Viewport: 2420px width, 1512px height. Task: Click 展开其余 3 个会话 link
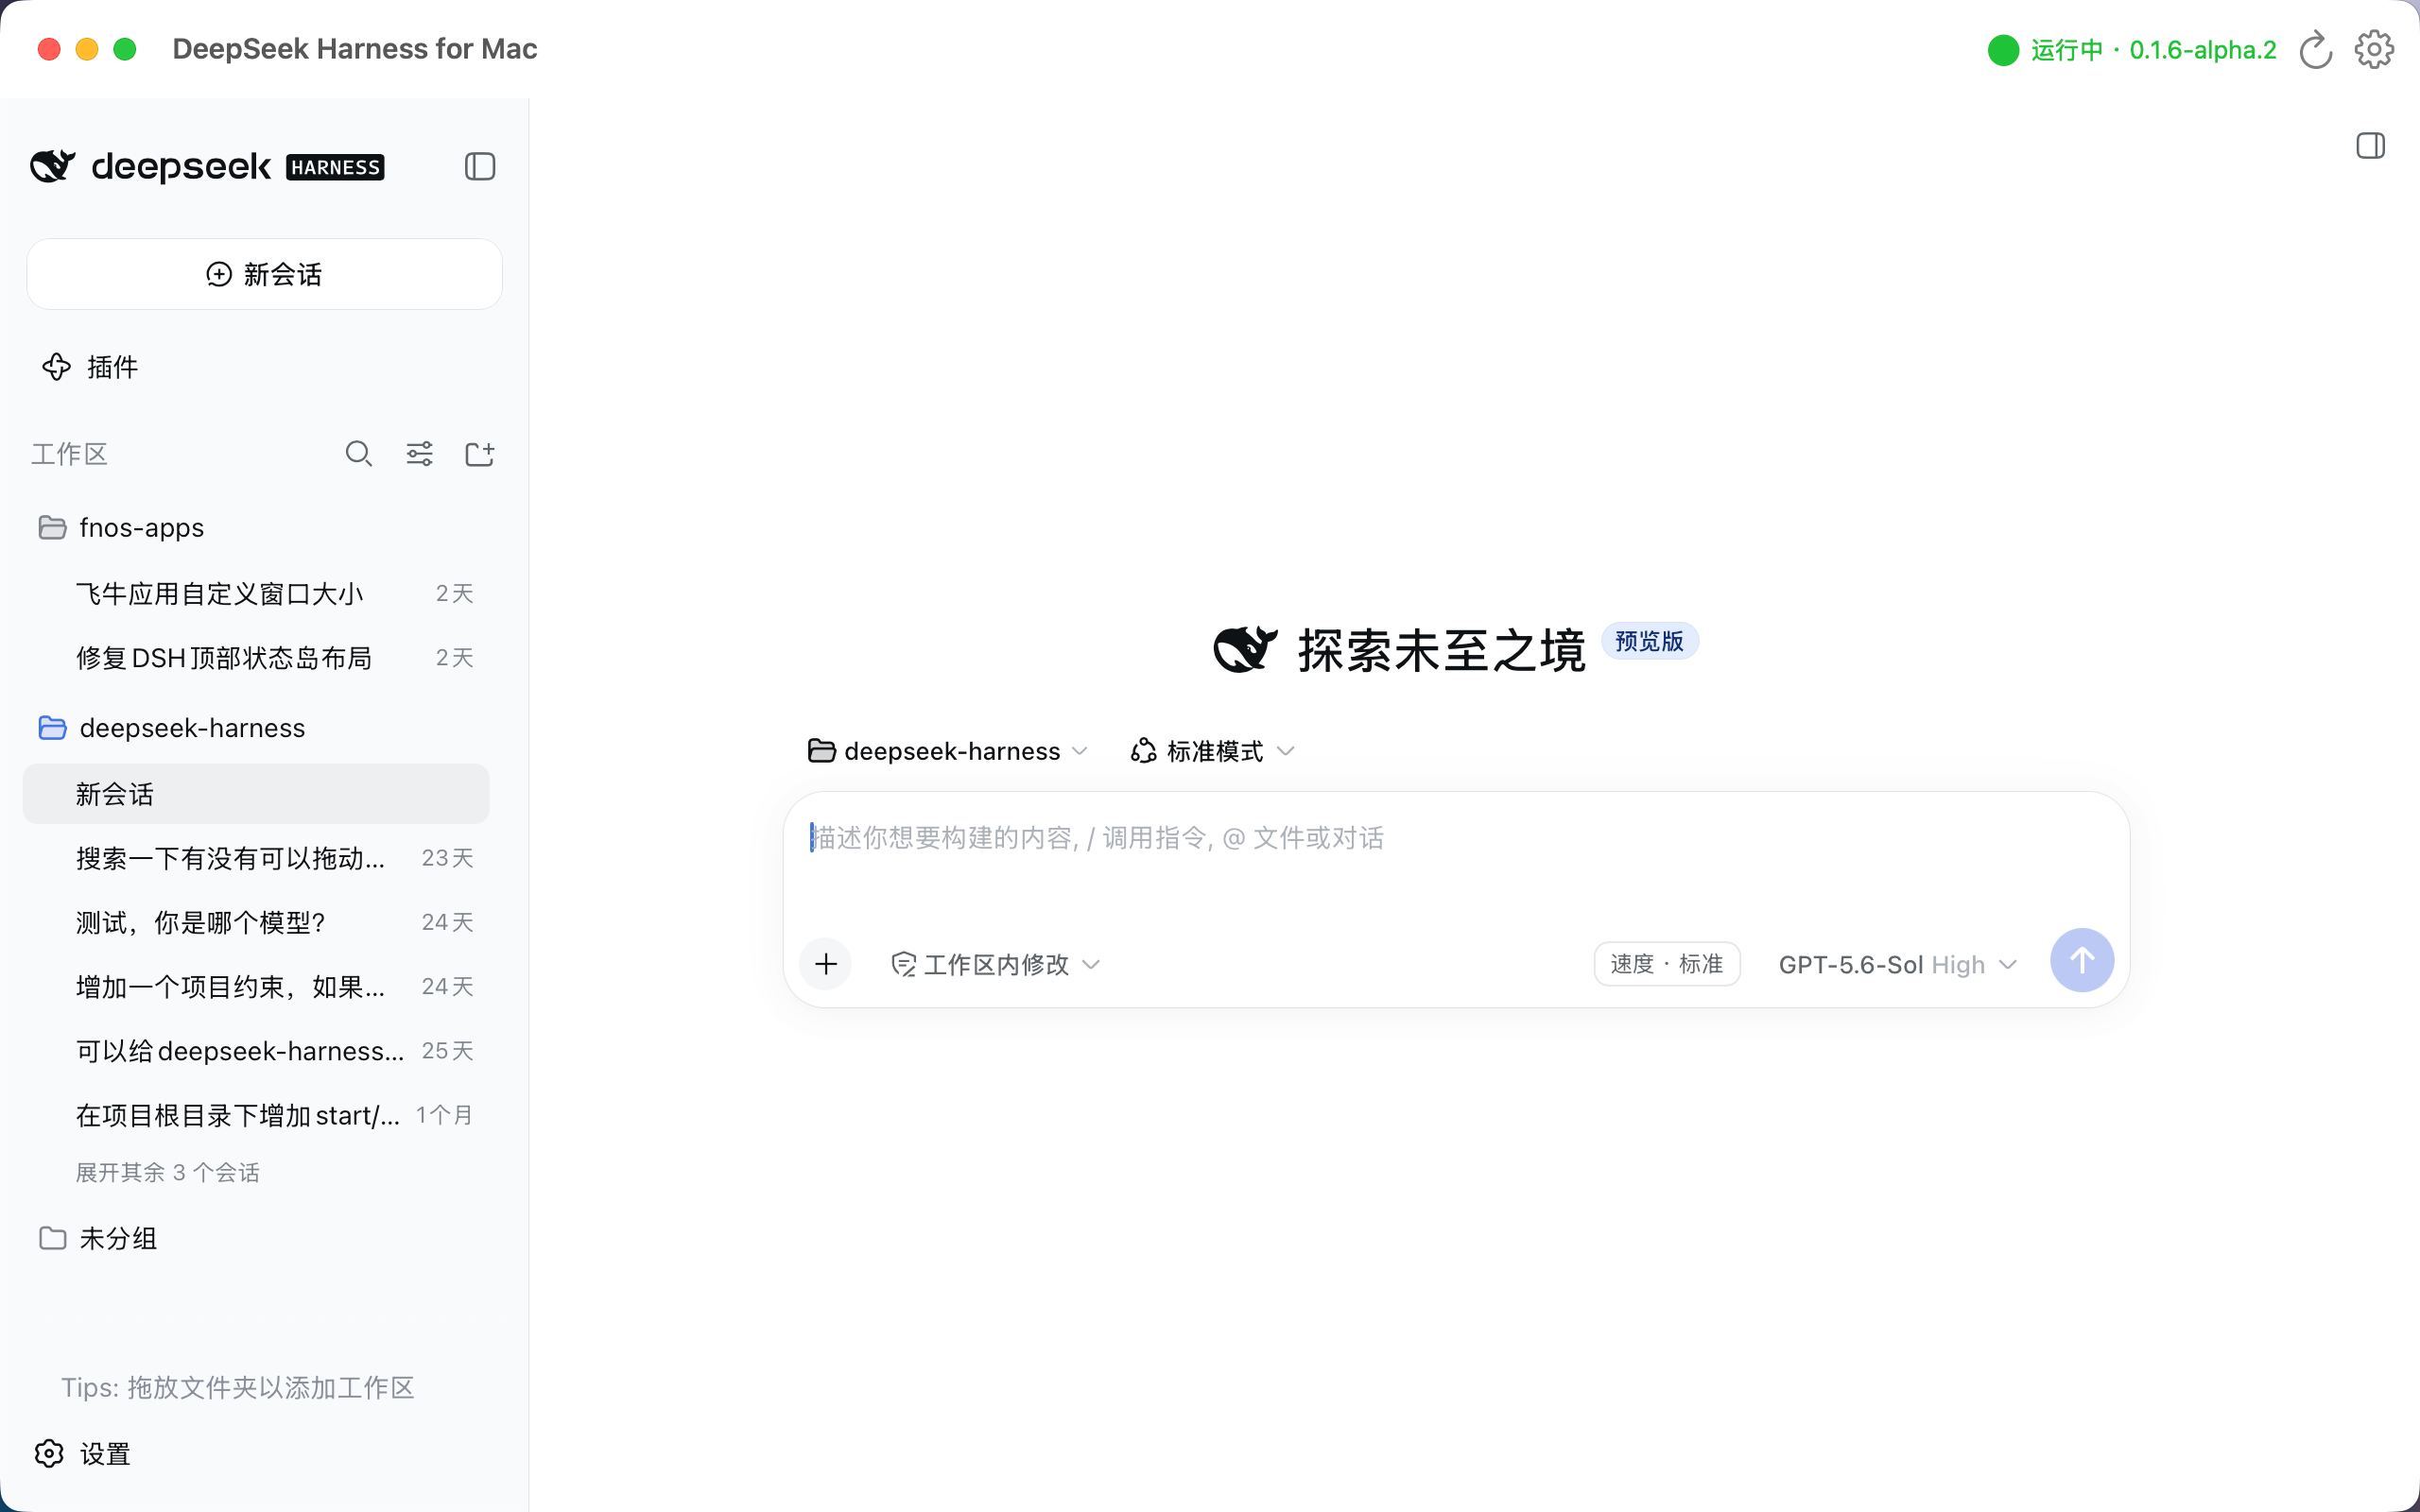(168, 1172)
